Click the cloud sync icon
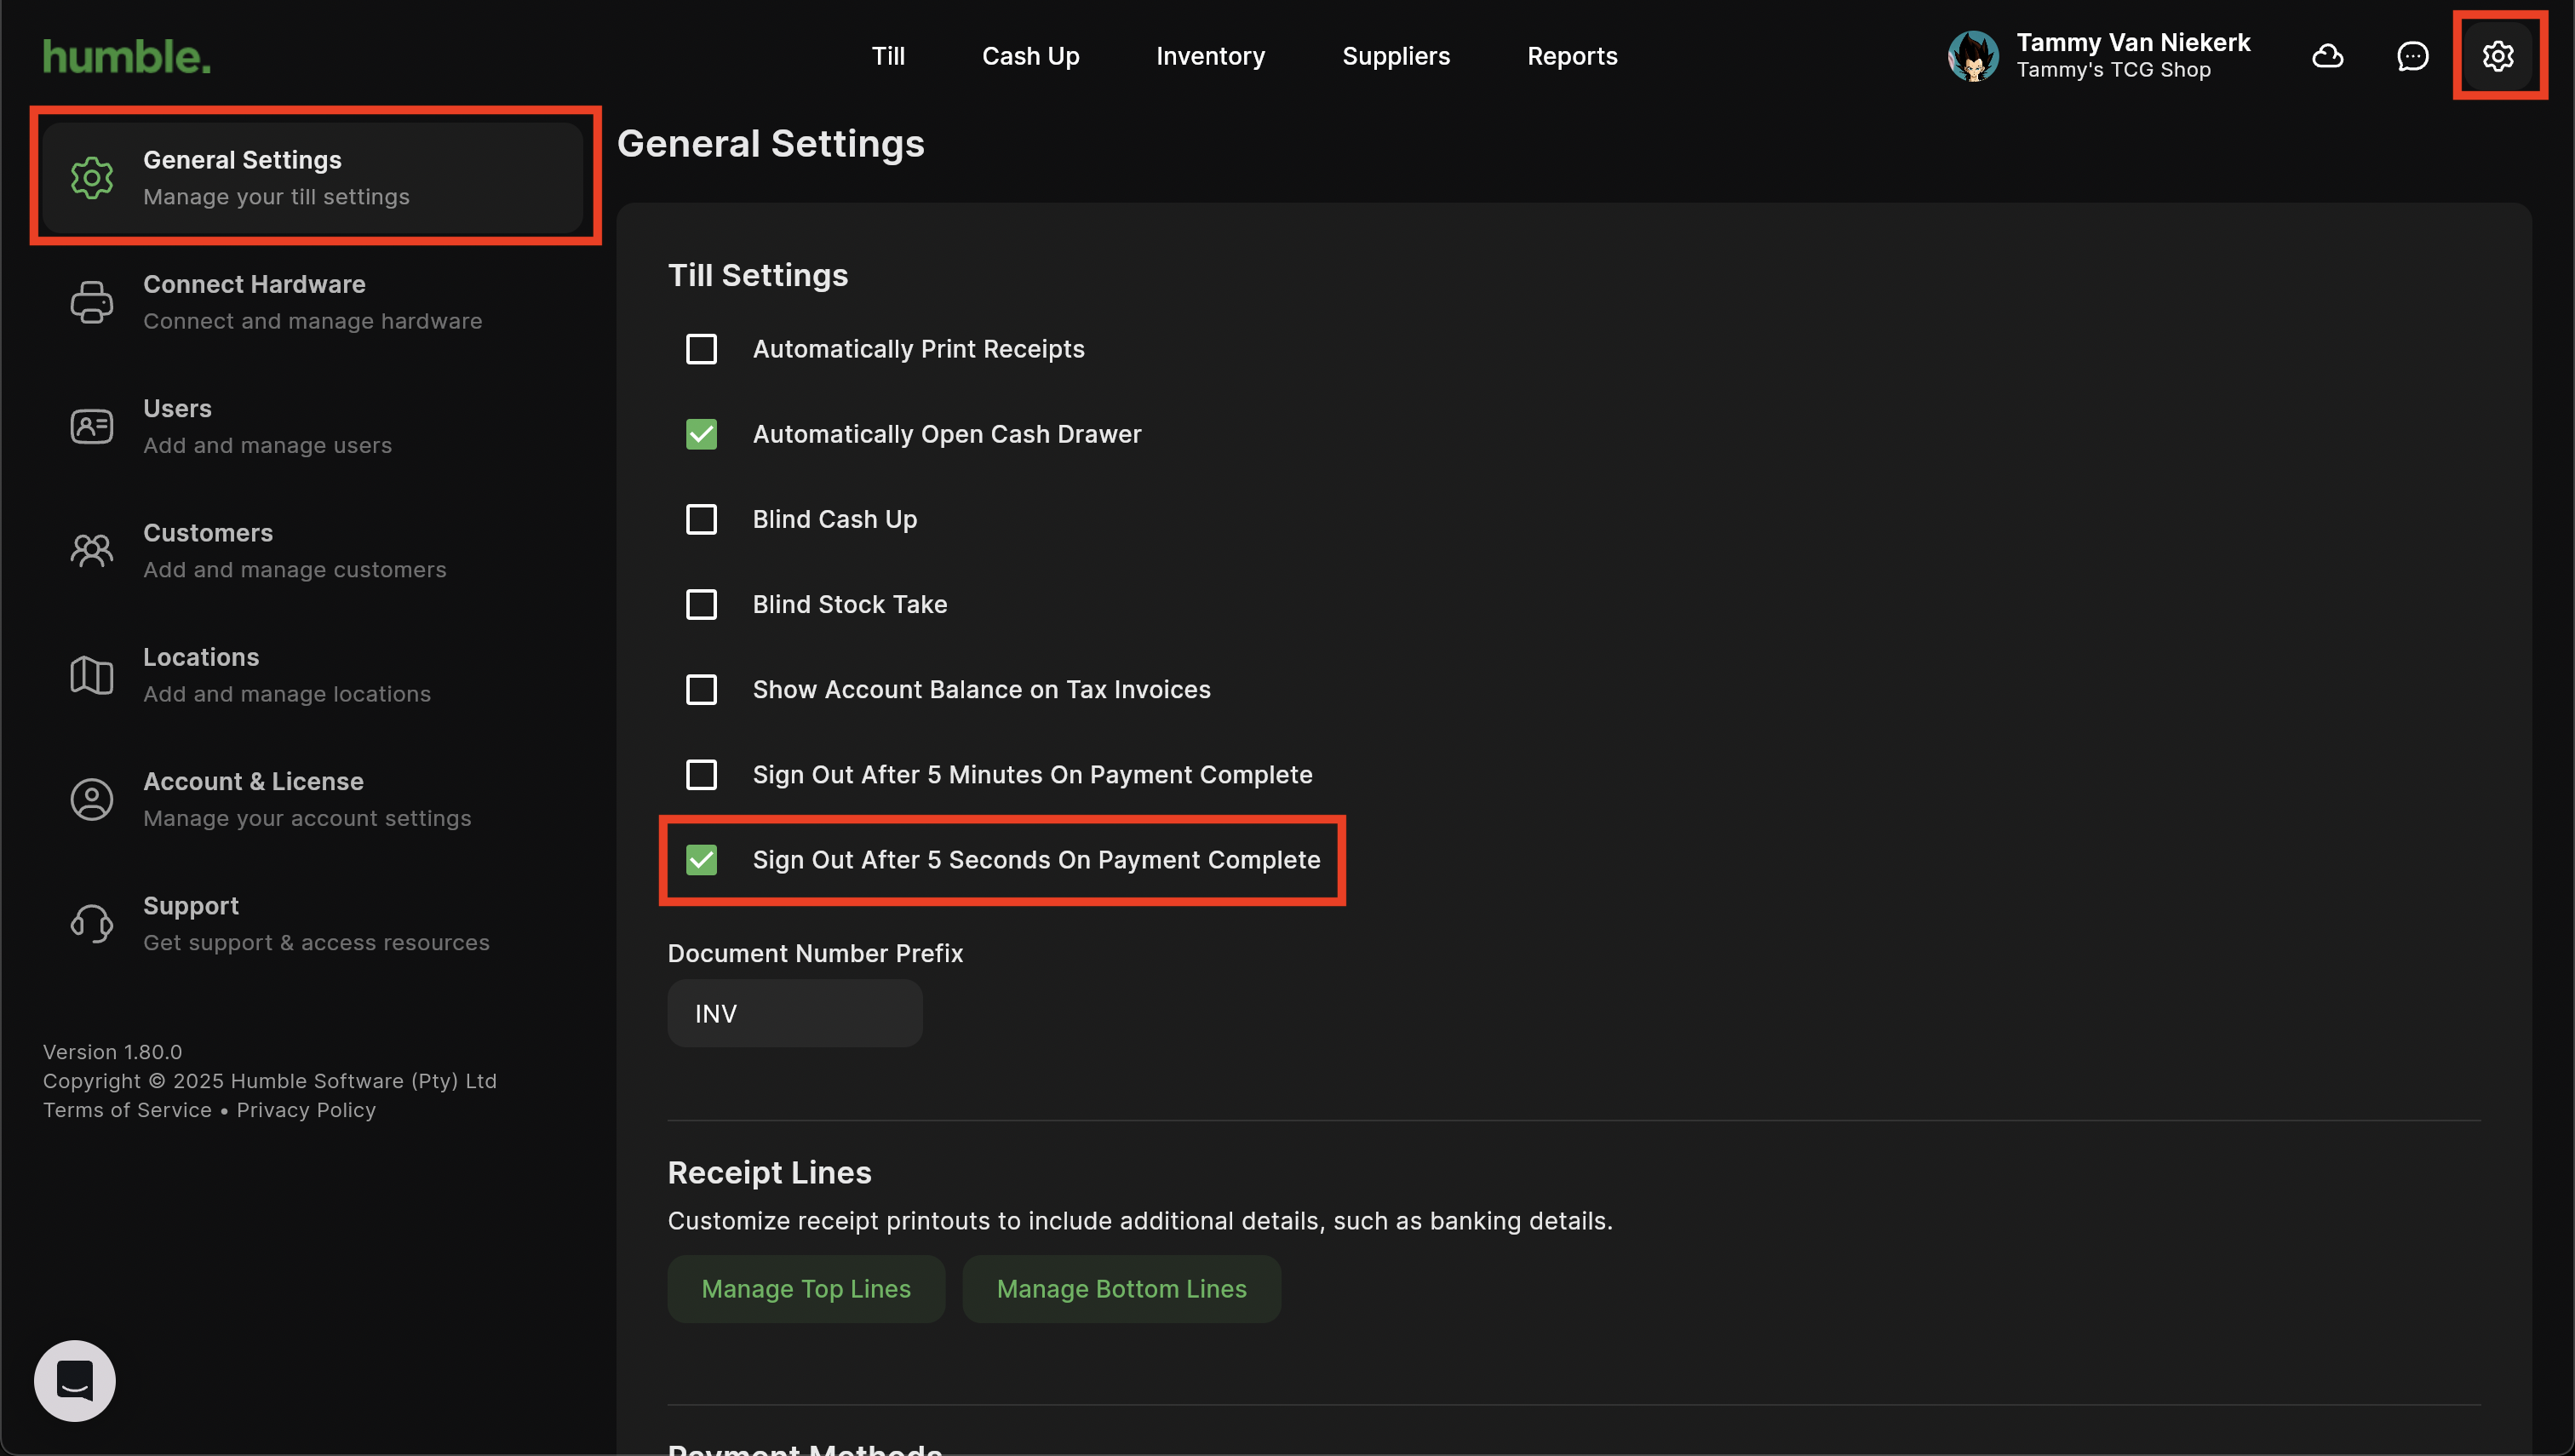 [2327, 56]
